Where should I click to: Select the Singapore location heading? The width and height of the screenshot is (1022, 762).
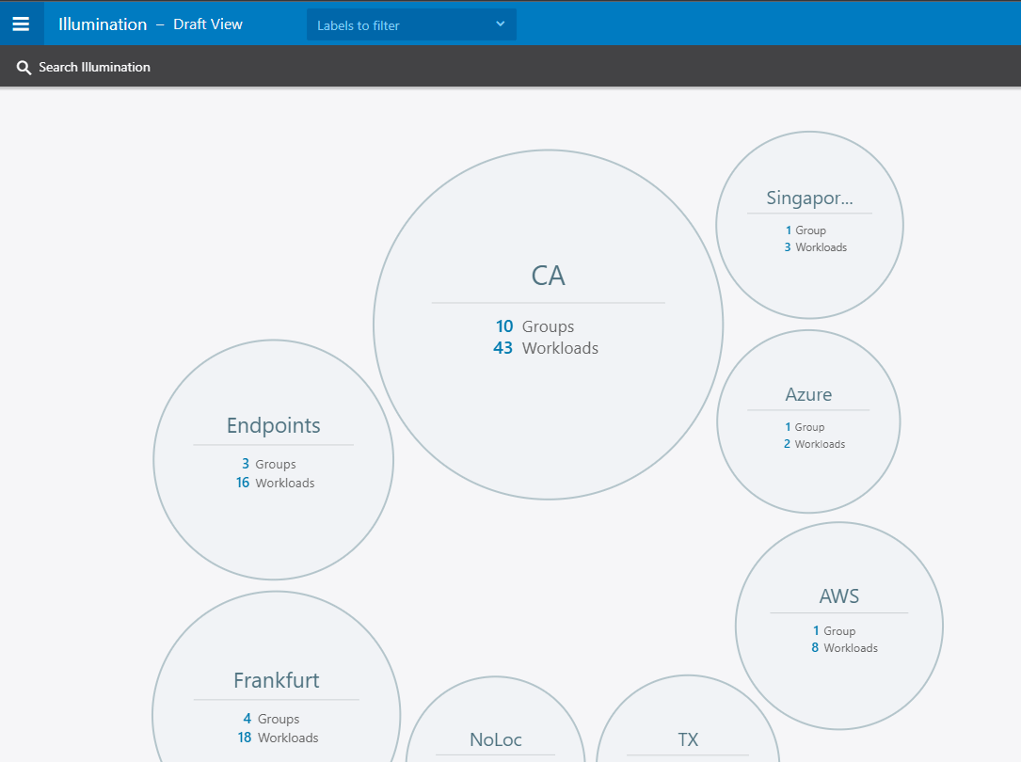coord(810,198)
